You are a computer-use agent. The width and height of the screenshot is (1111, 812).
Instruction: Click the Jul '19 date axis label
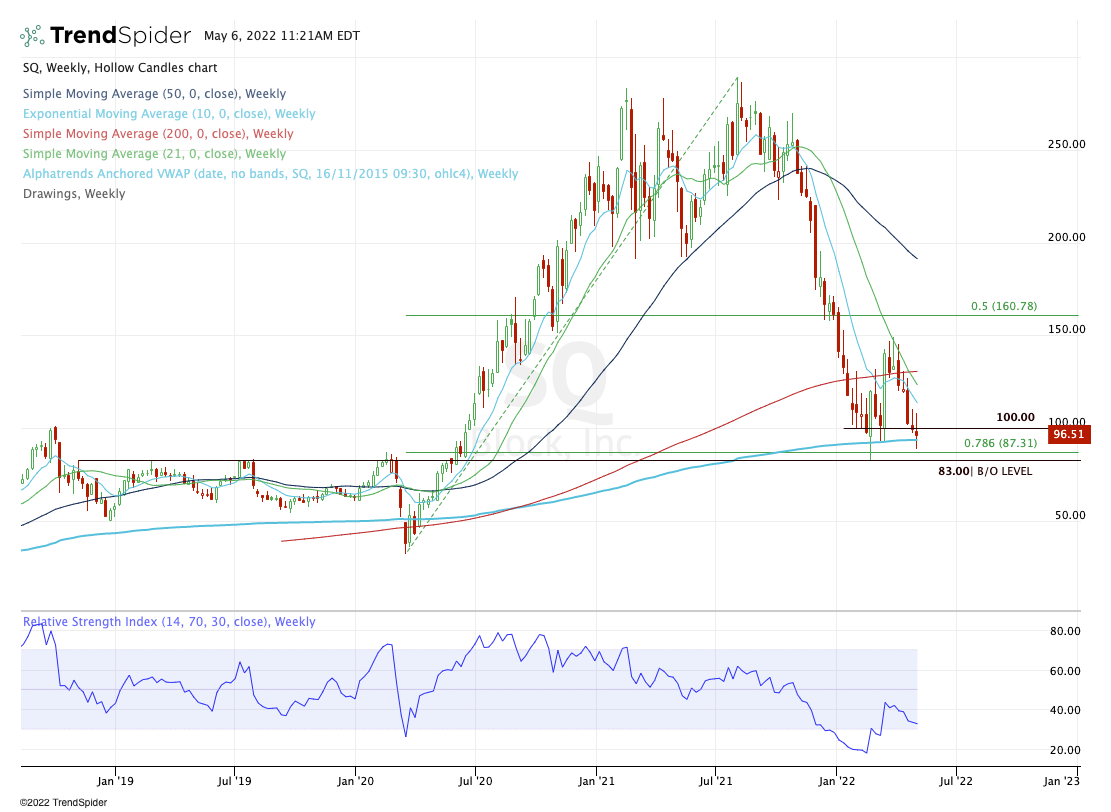[x=235, y=781]
